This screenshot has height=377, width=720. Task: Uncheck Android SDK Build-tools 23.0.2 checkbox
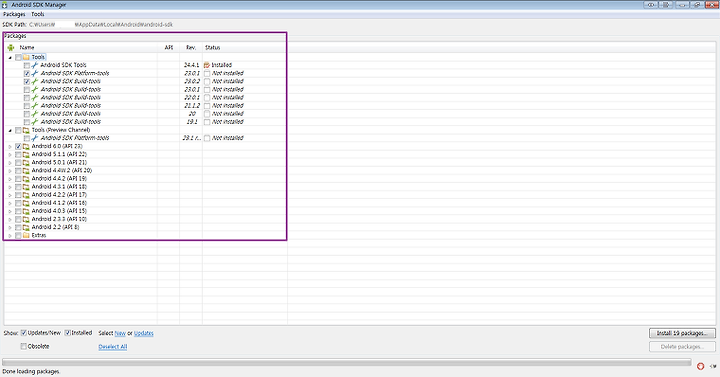tap(27, 82)
